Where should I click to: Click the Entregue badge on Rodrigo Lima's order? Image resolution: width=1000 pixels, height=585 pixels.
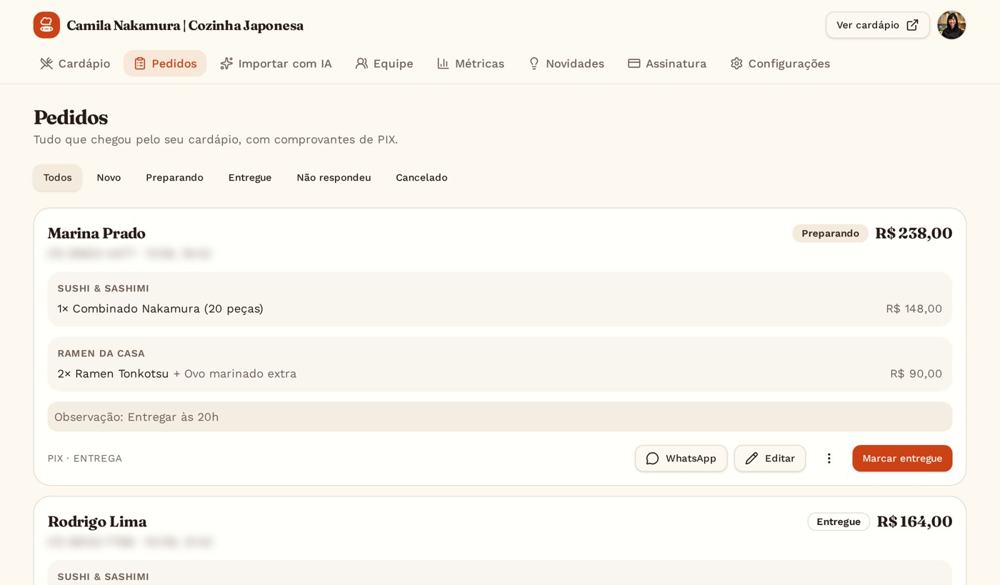pos(838,522)
